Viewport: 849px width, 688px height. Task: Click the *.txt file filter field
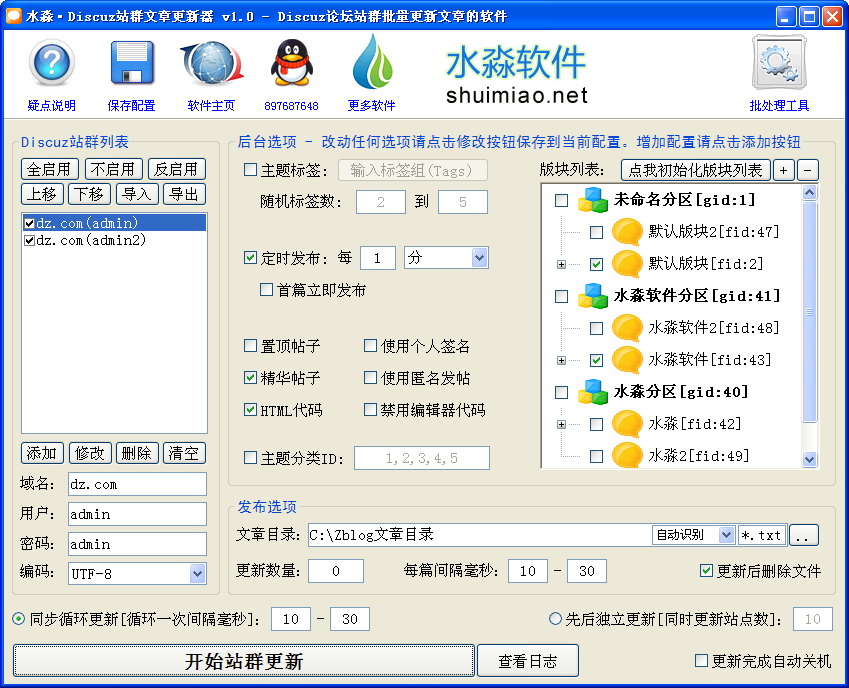coord(762,535)
